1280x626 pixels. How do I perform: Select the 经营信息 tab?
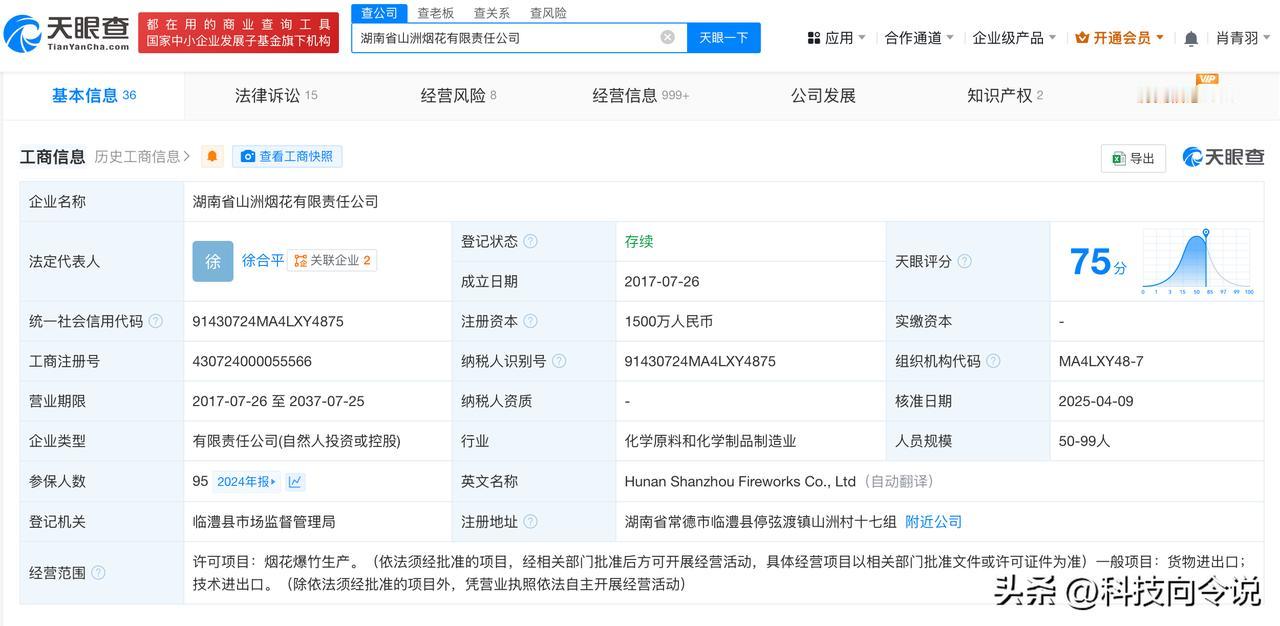(x=640, y=95)
